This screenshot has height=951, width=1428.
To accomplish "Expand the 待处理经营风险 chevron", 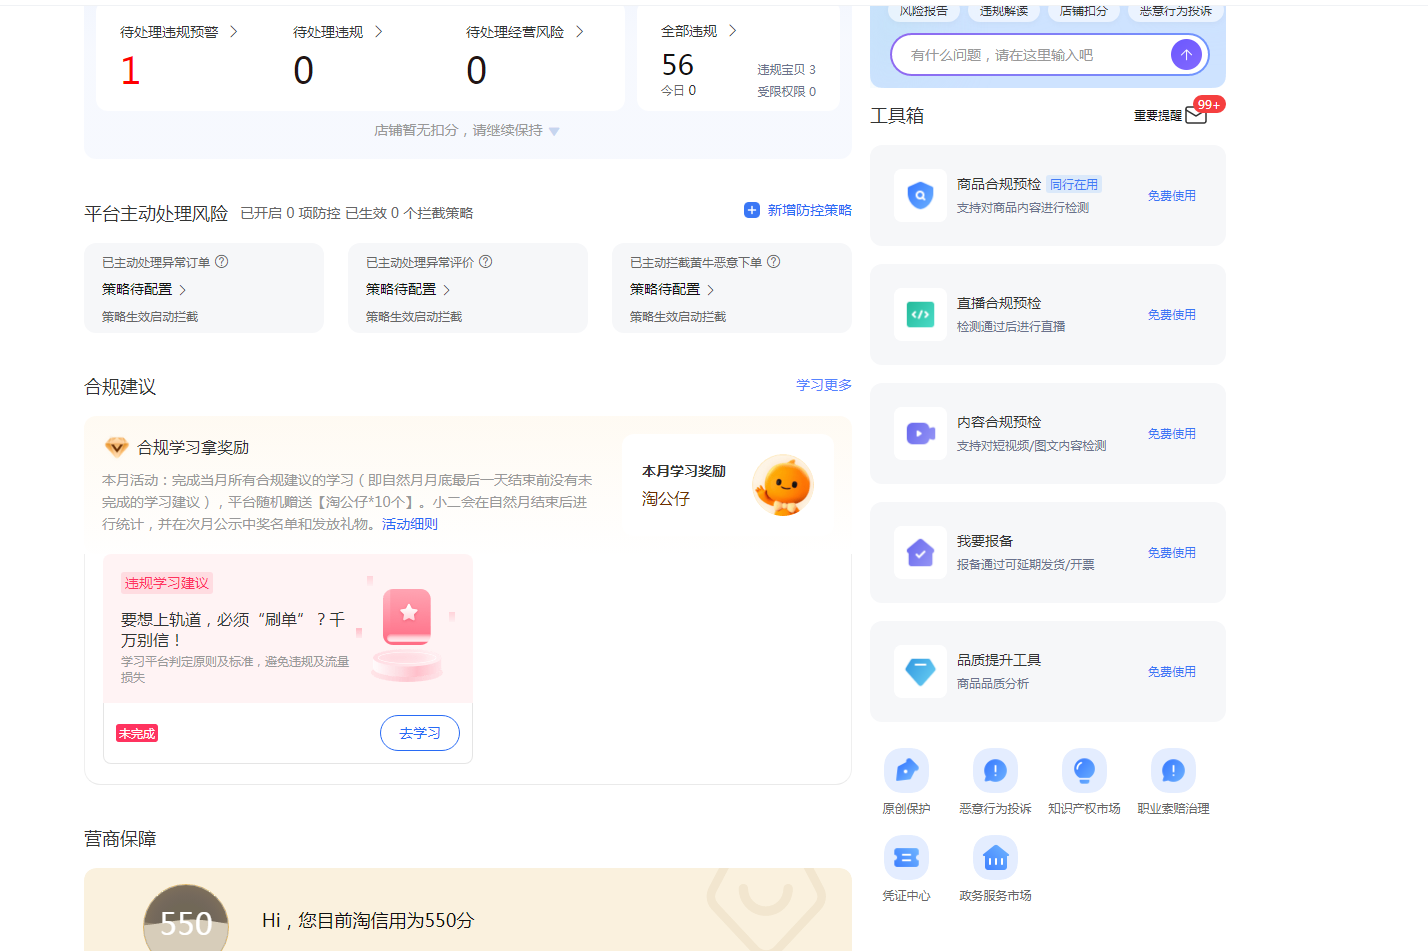I will click(x=579, y=32).
